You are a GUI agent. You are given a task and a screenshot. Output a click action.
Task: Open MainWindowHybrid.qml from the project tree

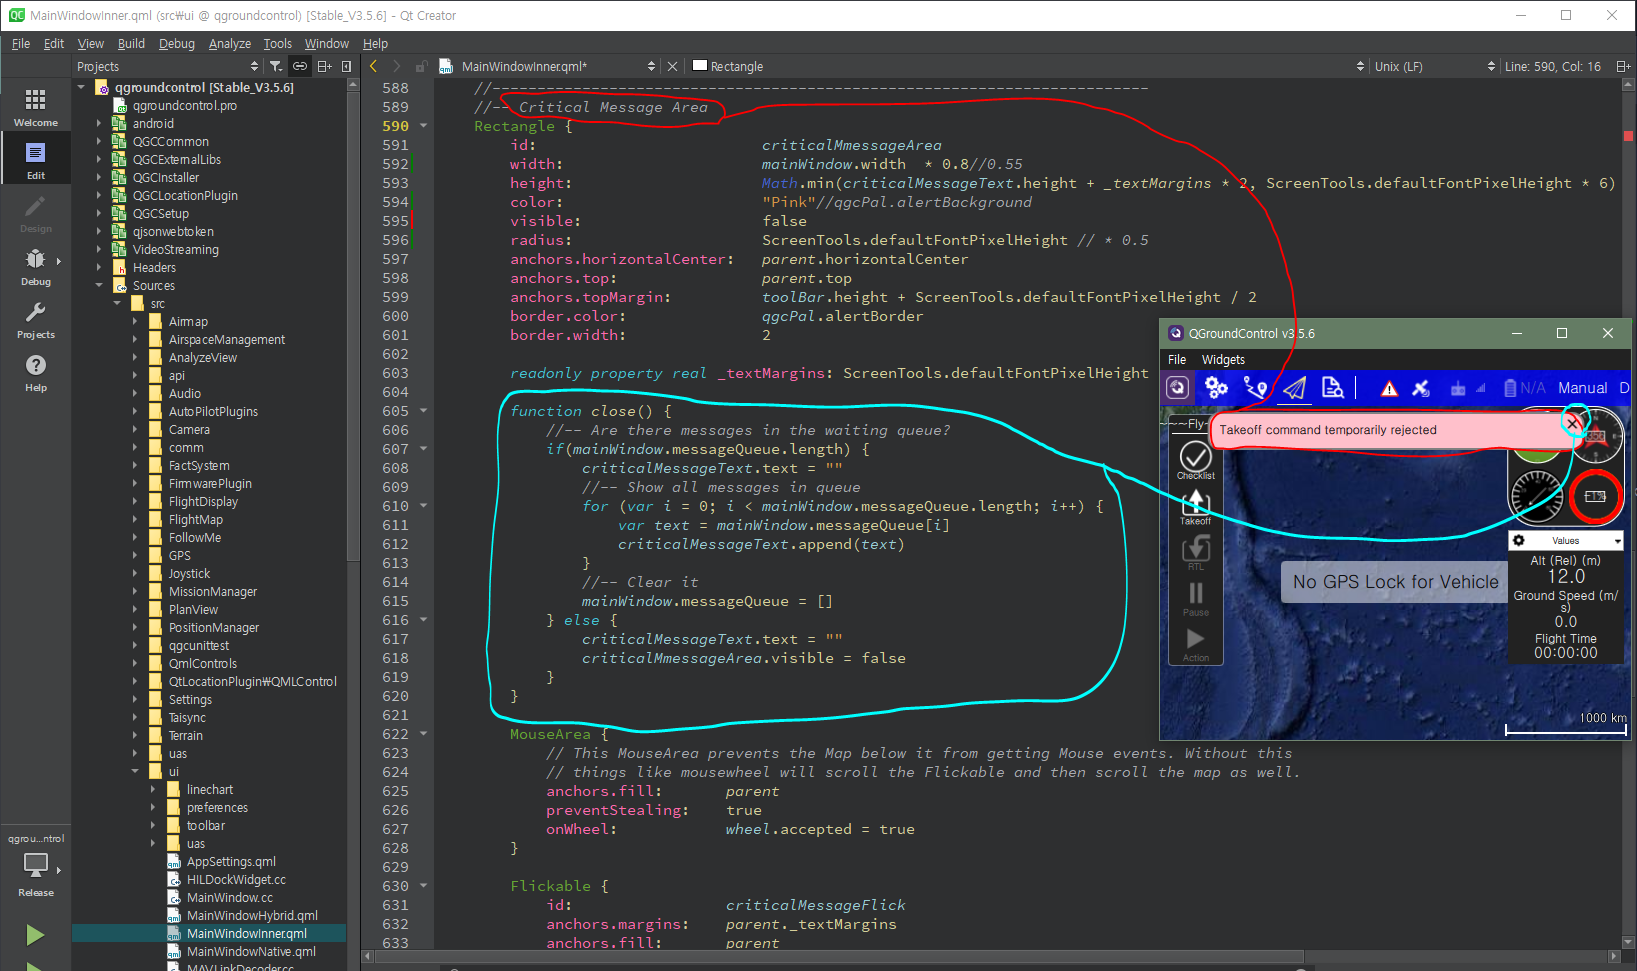[x=252, y=916]
